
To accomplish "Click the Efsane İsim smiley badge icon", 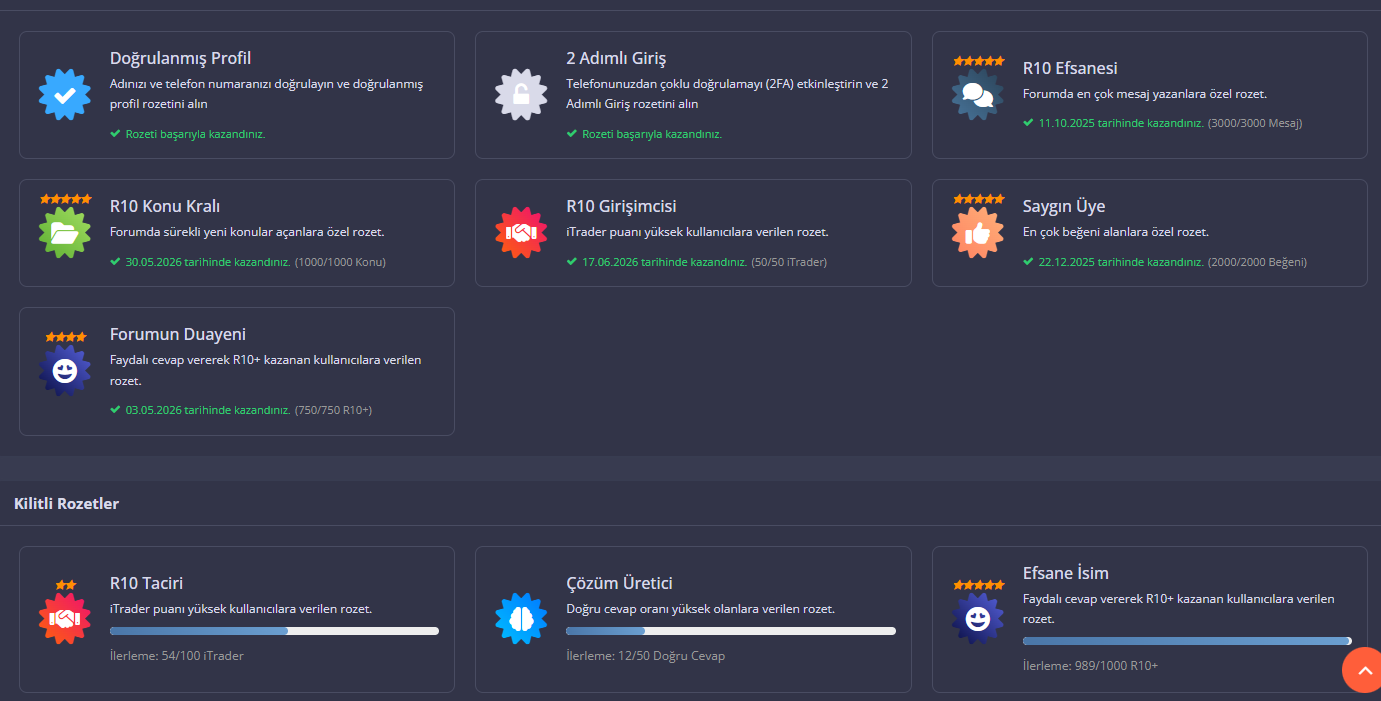I will (978, 619).
